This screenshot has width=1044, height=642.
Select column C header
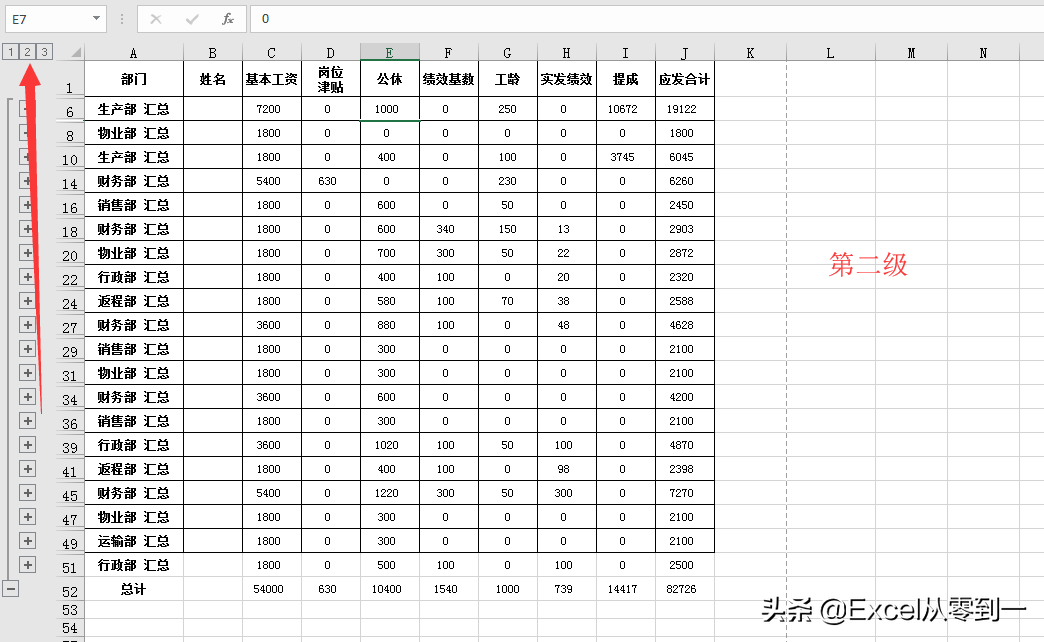pos(272,53)
